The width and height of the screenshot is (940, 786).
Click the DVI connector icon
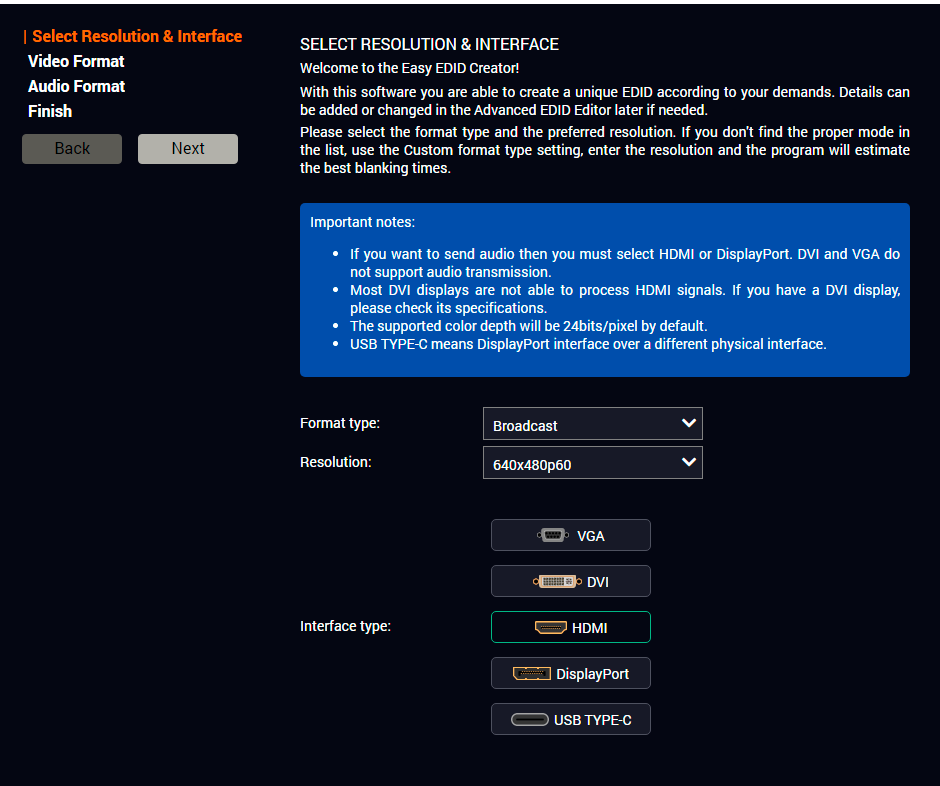[x=557, y=582]
